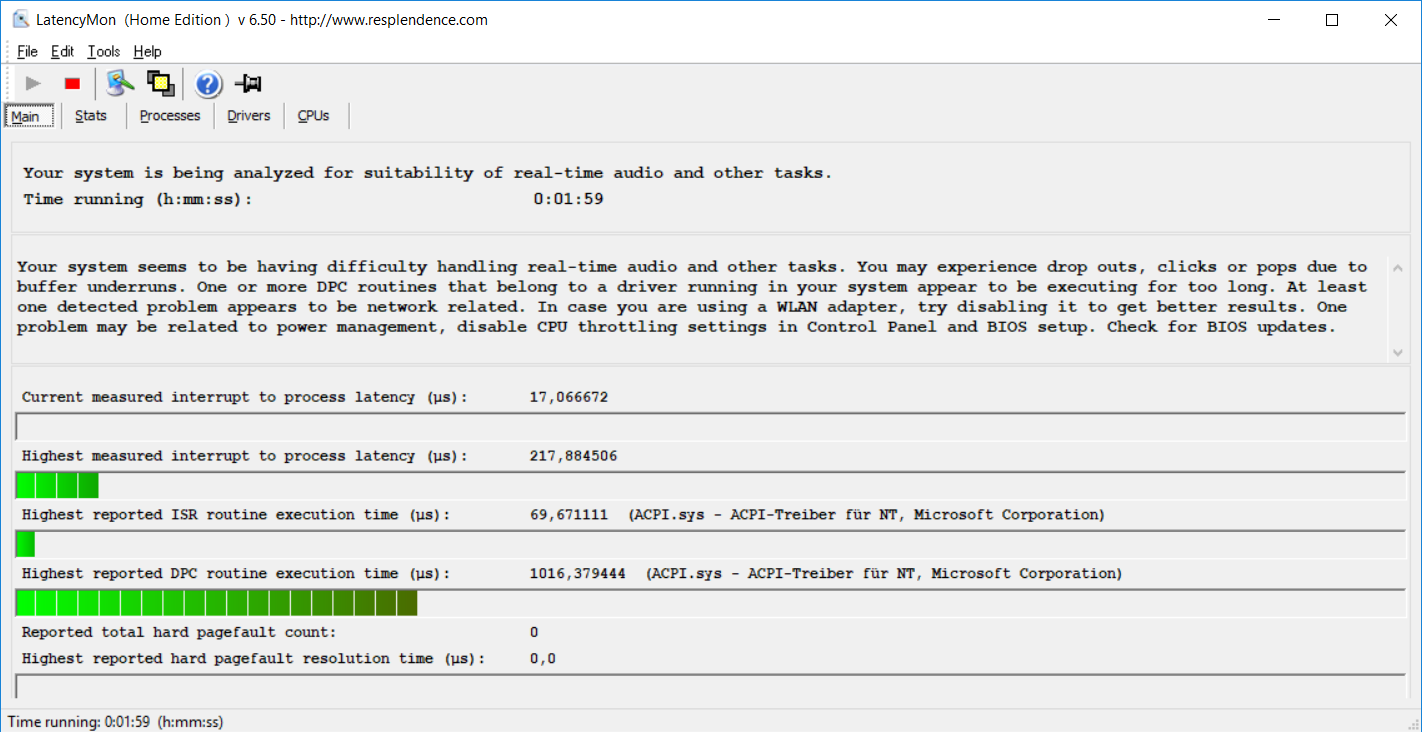This screenshot has height=732, width=1422.
Task: Click the pagefault resolution time value 0,0
Action: pyautogui.click(x=543, y=659)
